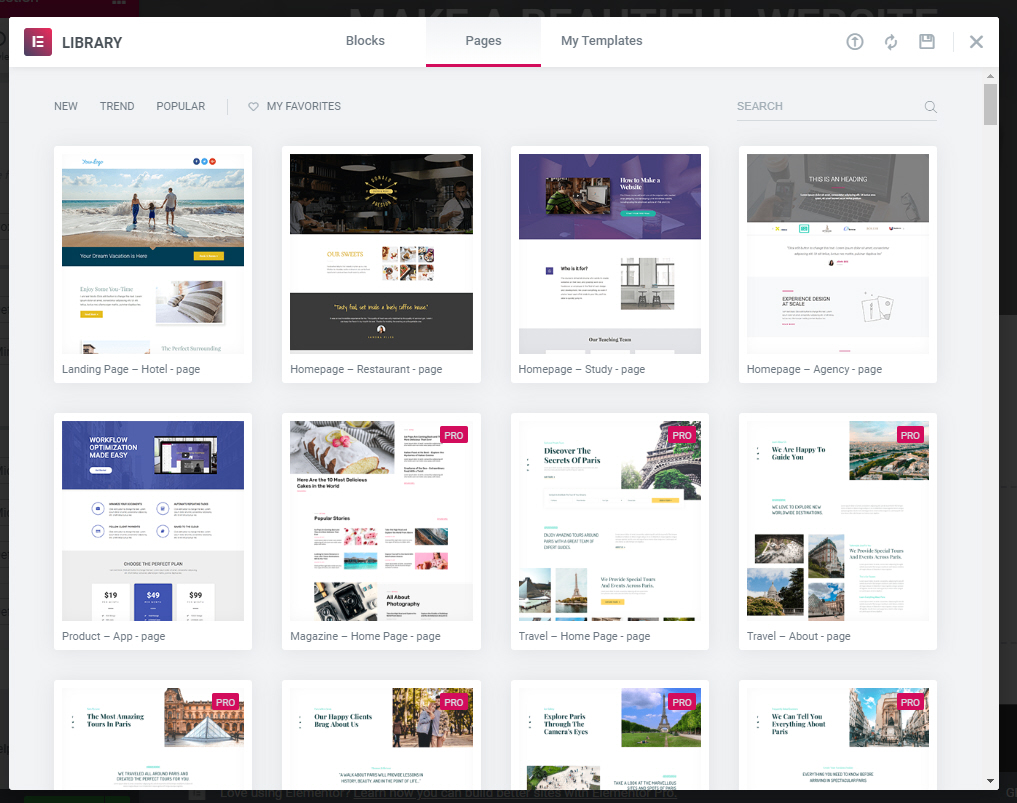Filter templates by POPULAR
Viewport: 1017px width, 803px height.
[x=180, y=106]
